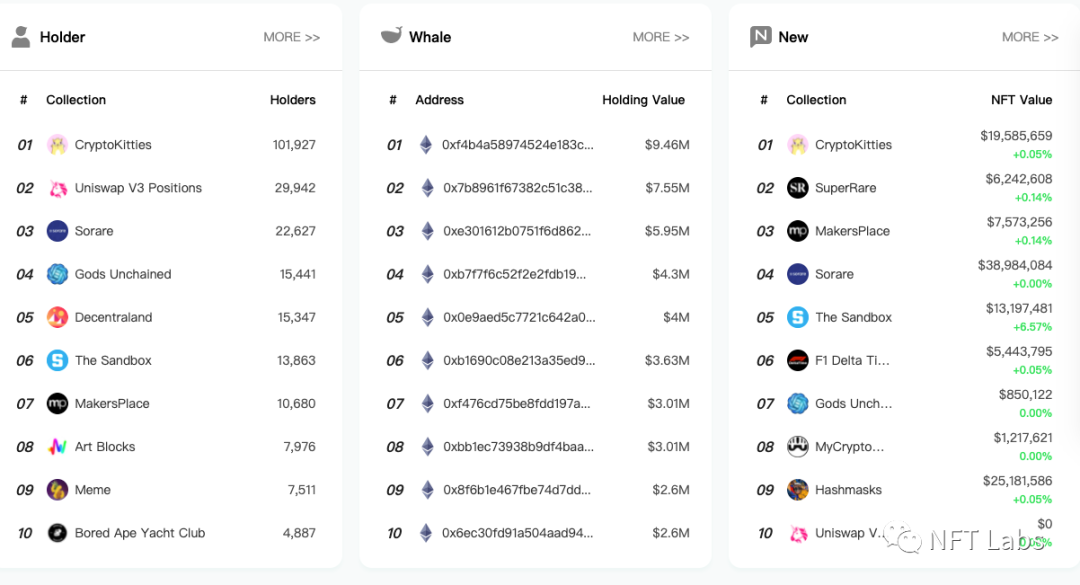
Task: Open whale address 0xb7f7f6c52f2e2fdb19
Action: [x=515, y=274]
